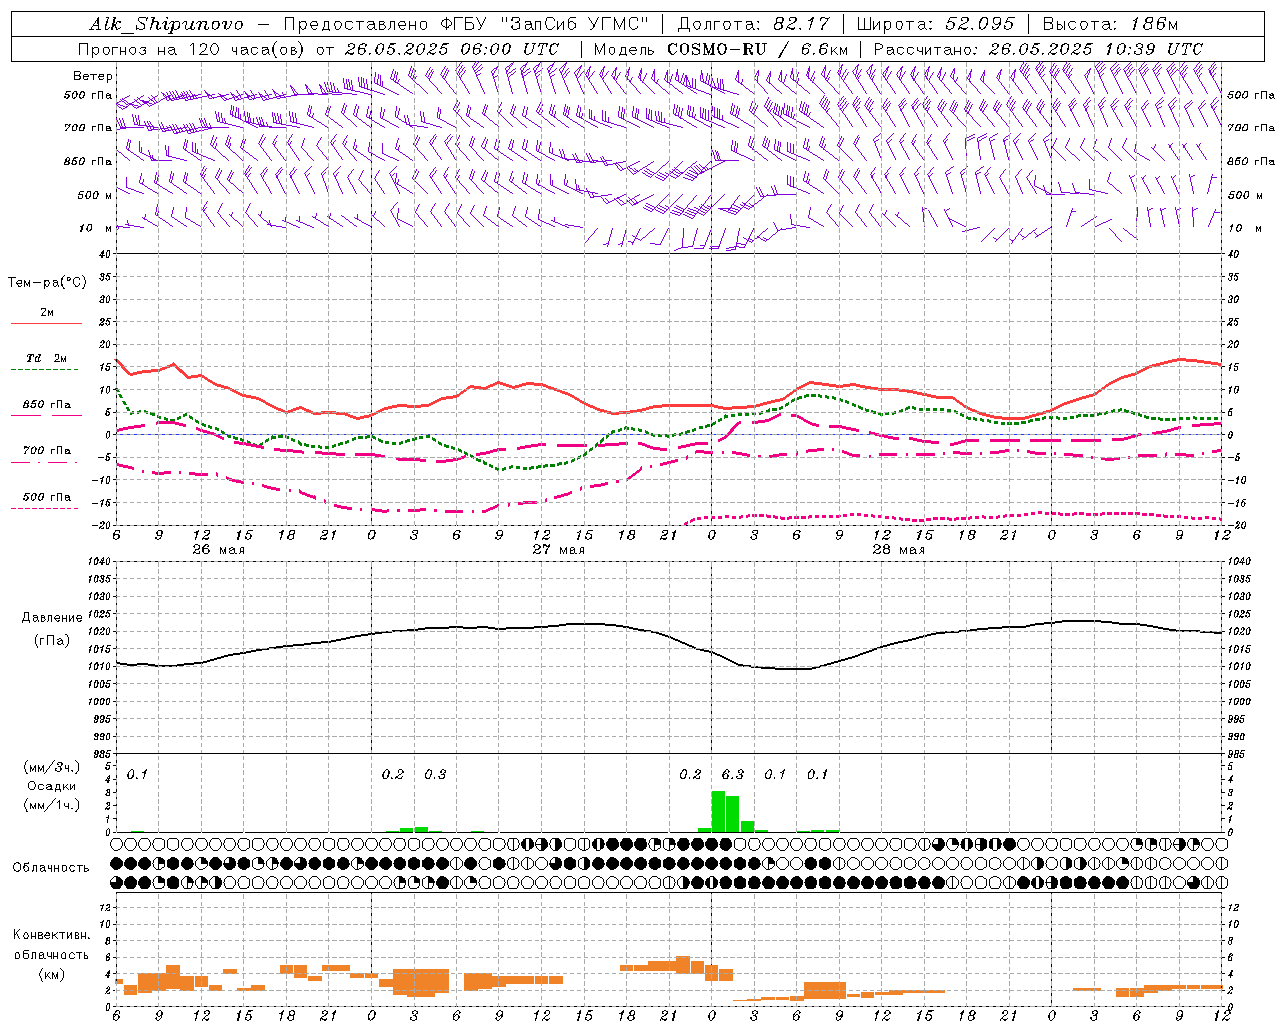Image resolution: width=1280 pixels, height=1024 pixels.
Task: Click the Давление pressure panel label
Action: pos(52,618)
